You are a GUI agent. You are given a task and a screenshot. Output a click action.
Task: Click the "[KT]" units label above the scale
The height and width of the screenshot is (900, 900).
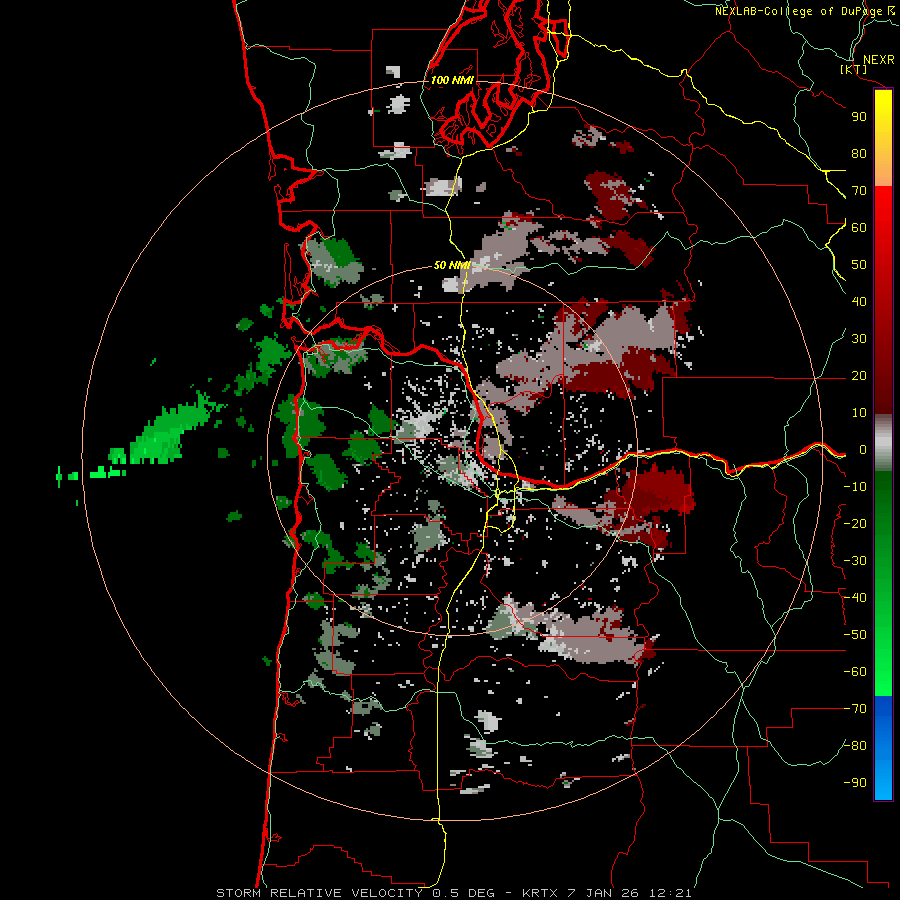tap(854, 69)
